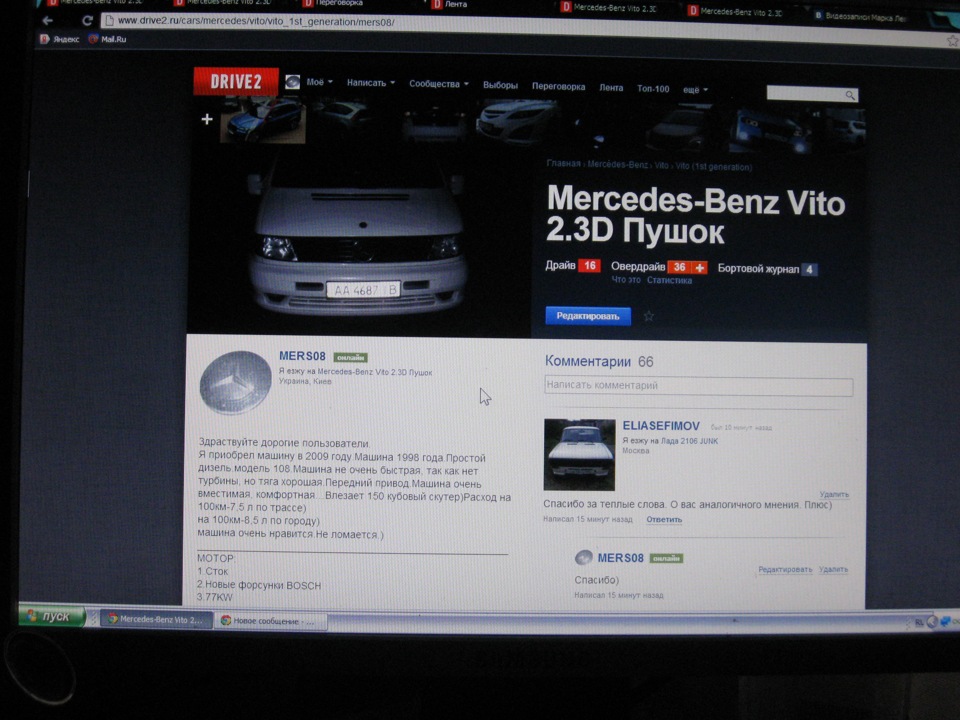
Task: Open MERS08 name in the comment reply
Action: click(x=620, y=558)
